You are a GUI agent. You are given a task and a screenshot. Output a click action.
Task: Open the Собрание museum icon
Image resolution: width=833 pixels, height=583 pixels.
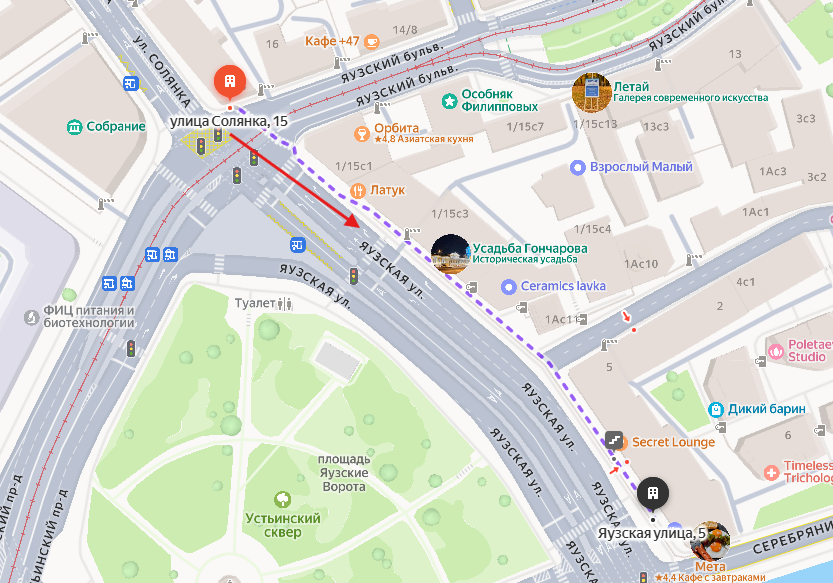74,127
